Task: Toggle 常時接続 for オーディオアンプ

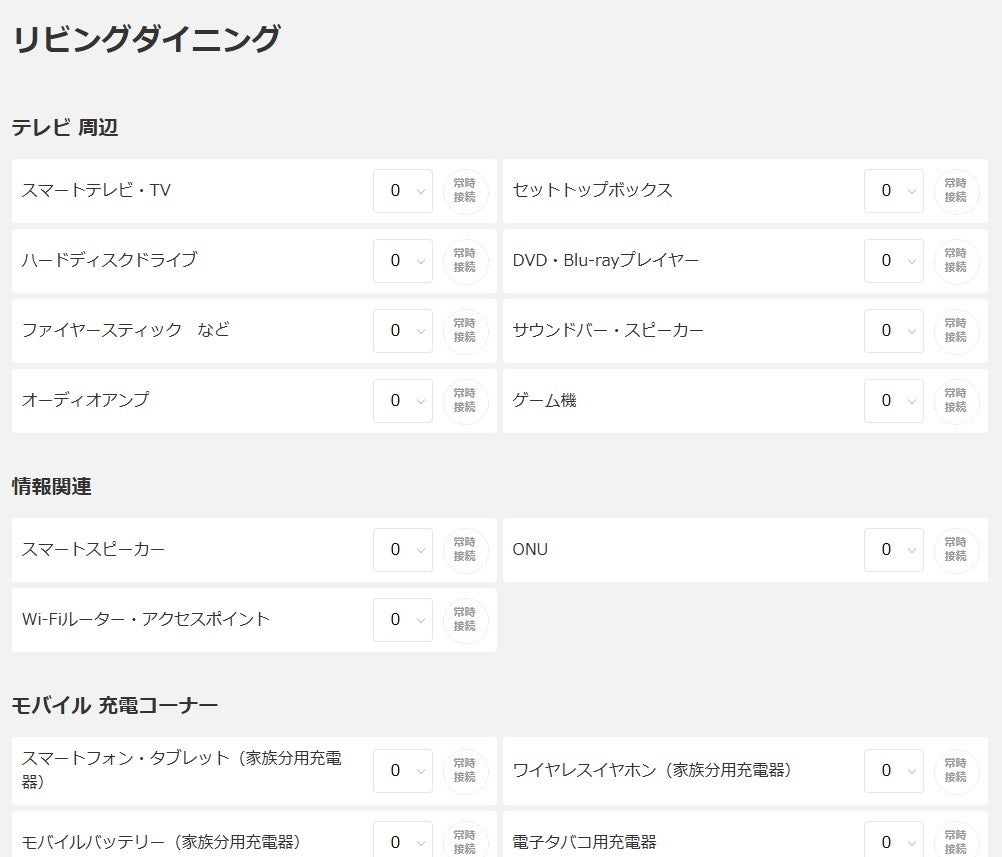Action: tap(465, 400)
